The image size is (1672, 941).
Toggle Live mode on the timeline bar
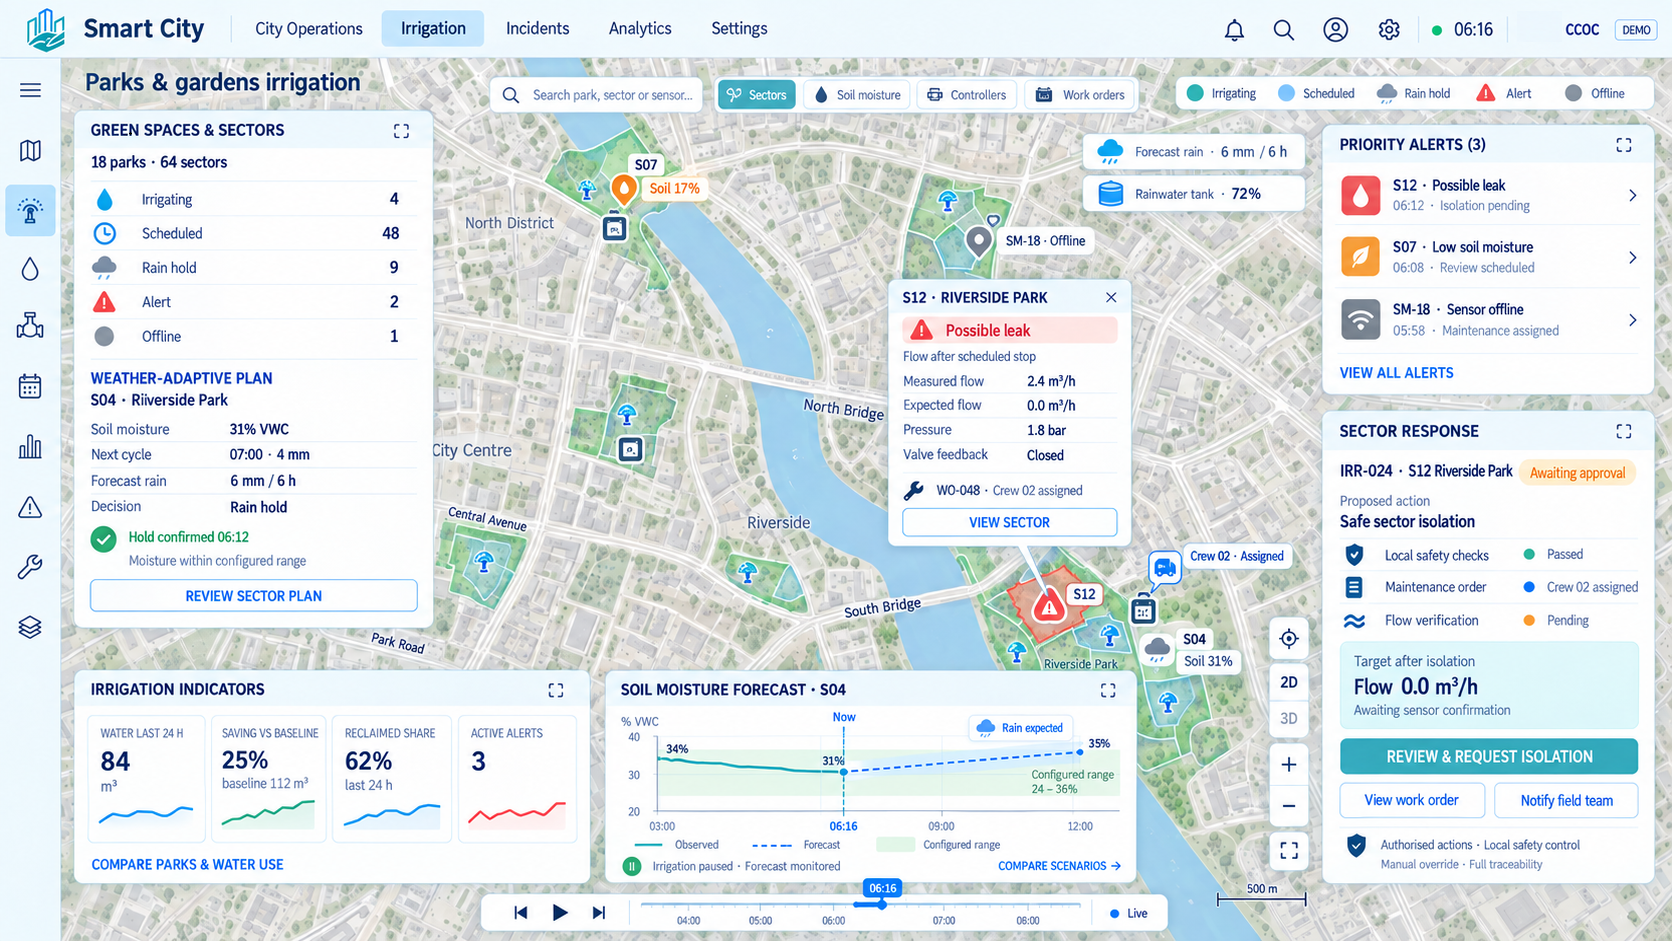(1129, 913)
